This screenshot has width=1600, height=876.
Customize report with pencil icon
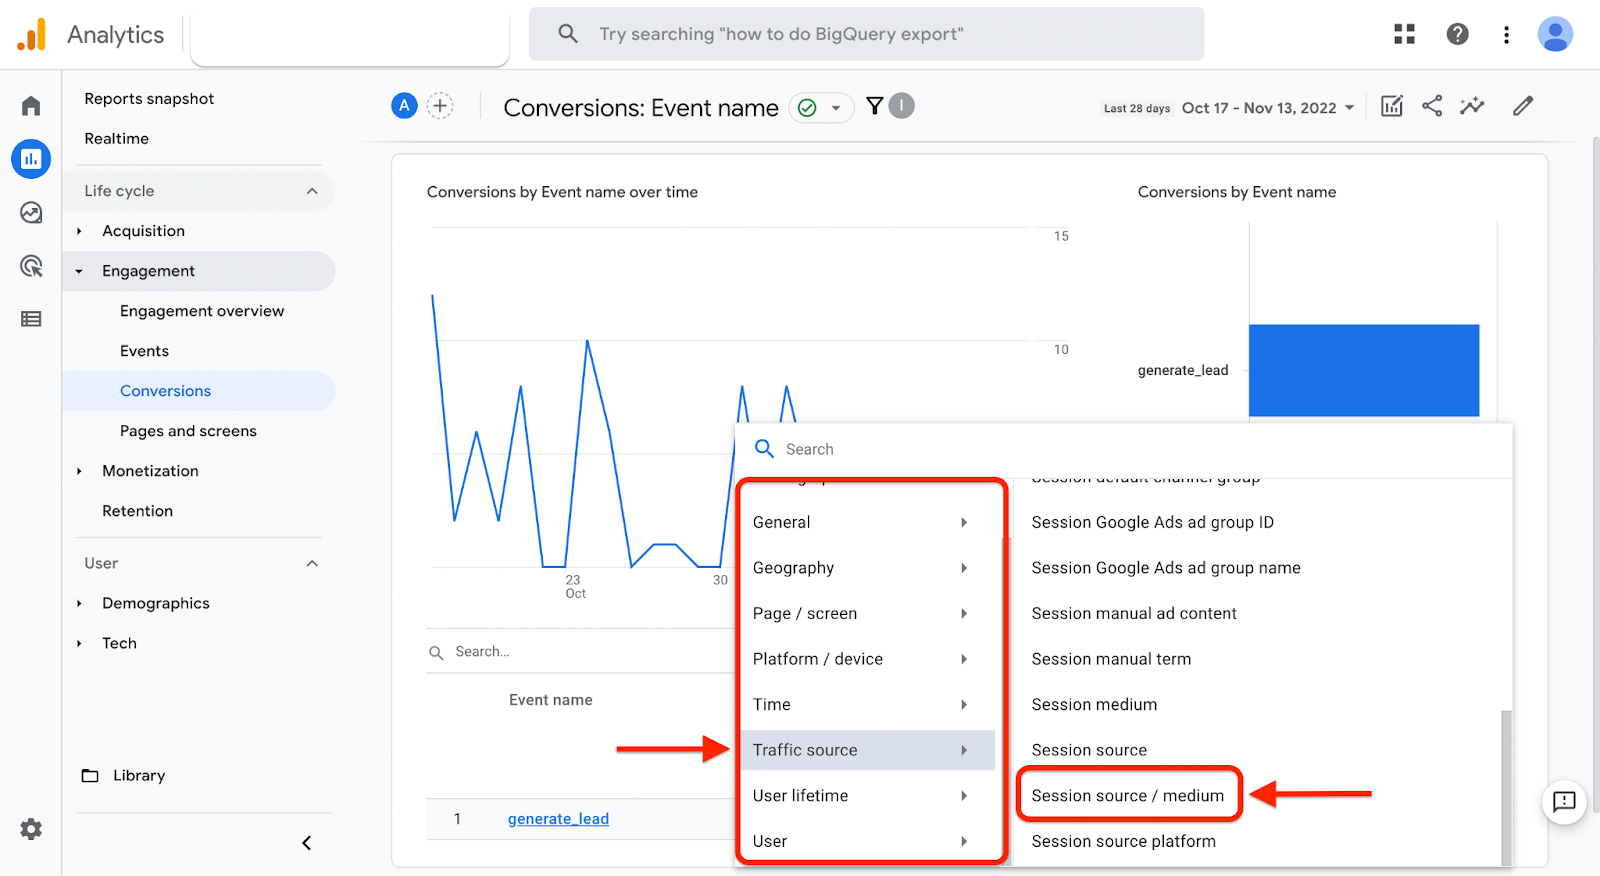(x=1523, y=106)
